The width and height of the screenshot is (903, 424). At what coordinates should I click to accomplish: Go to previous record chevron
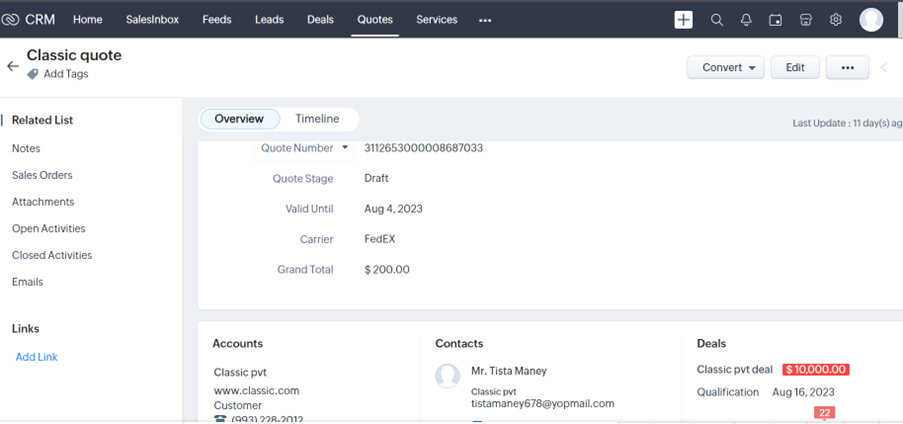click(x=884, y=67)
